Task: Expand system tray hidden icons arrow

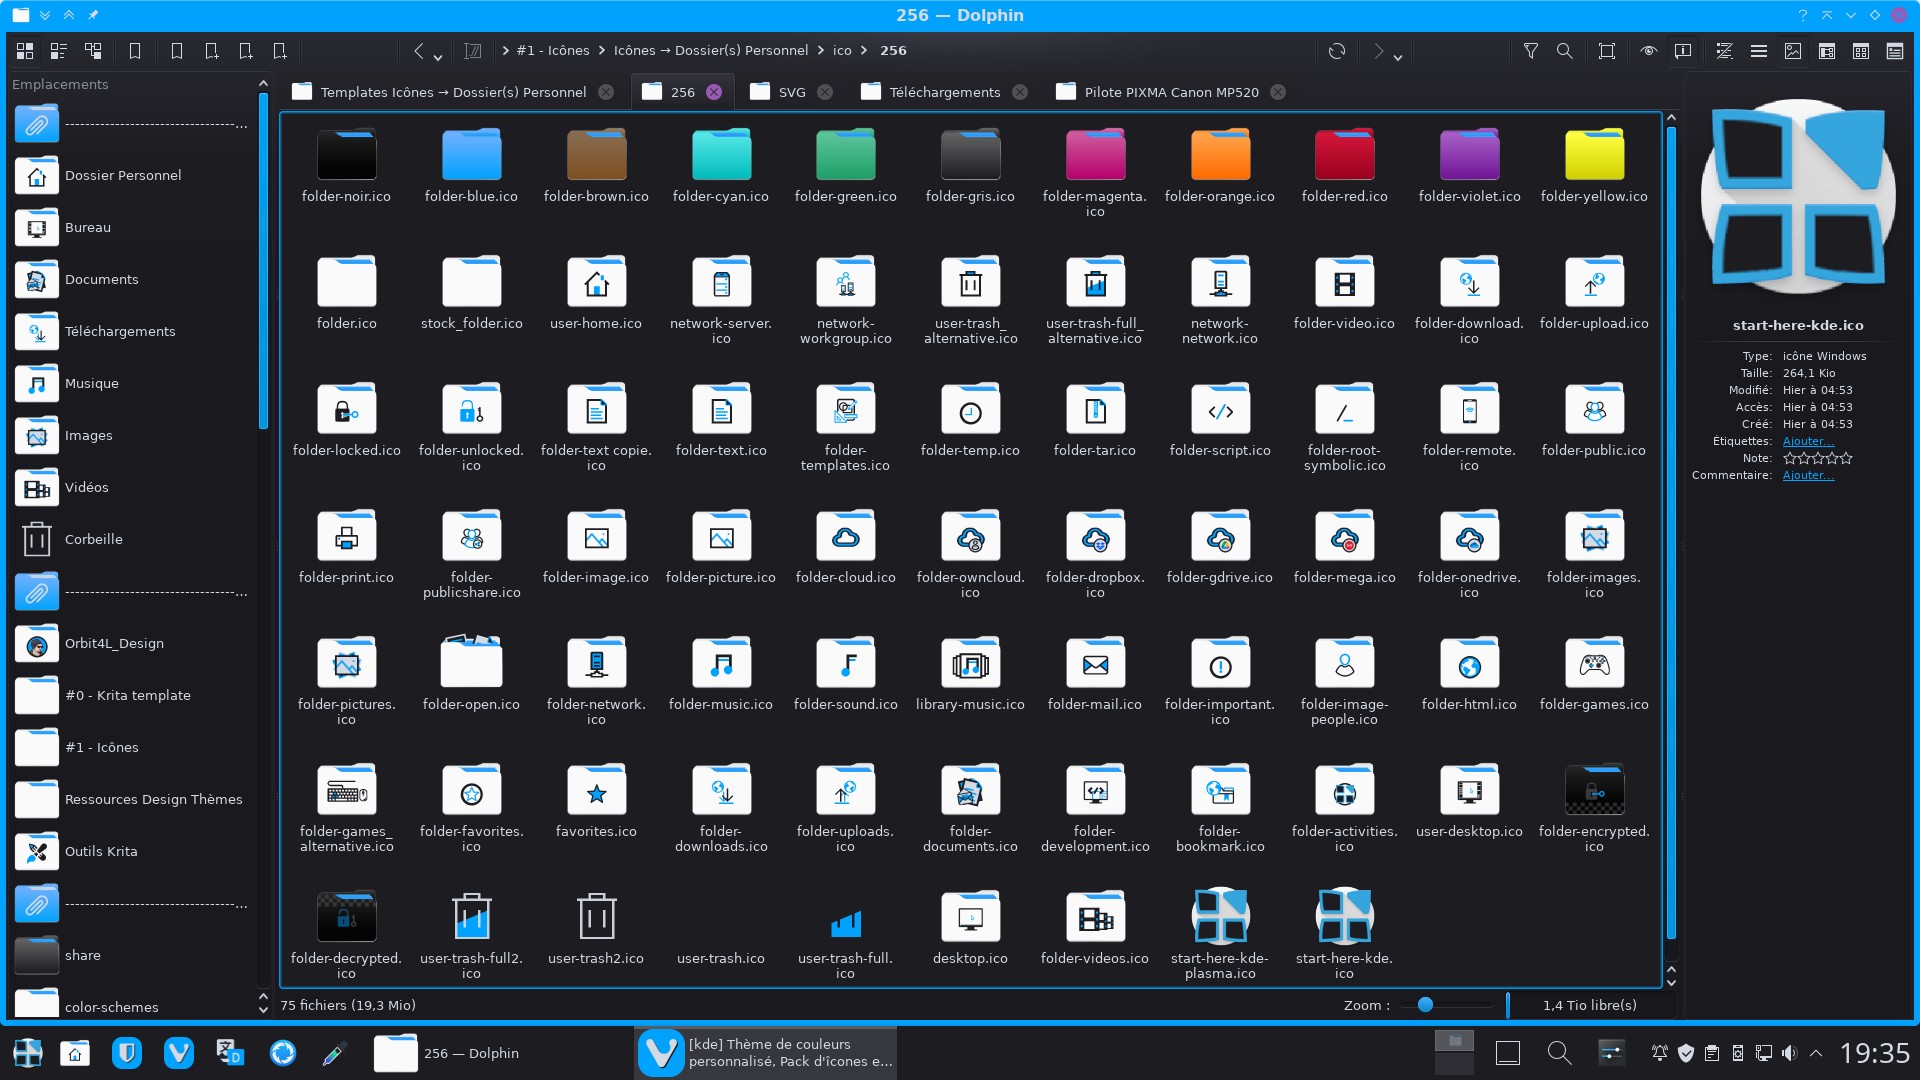Action: 1816,1053
